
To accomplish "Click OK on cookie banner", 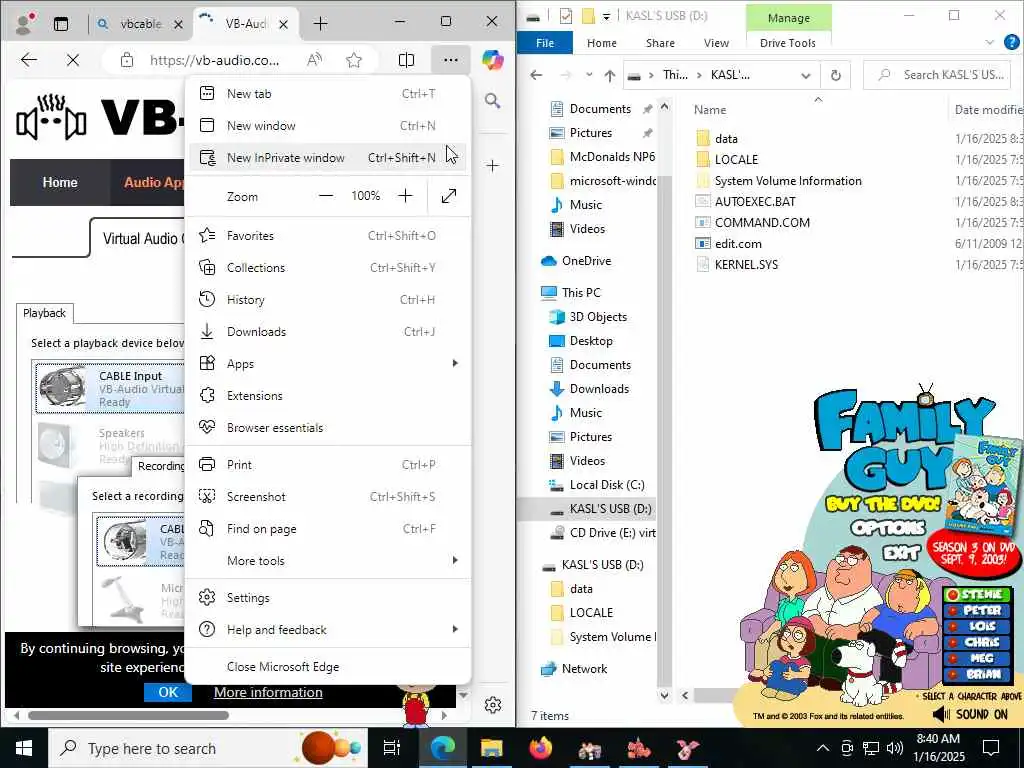I will [x=168, y=692].
